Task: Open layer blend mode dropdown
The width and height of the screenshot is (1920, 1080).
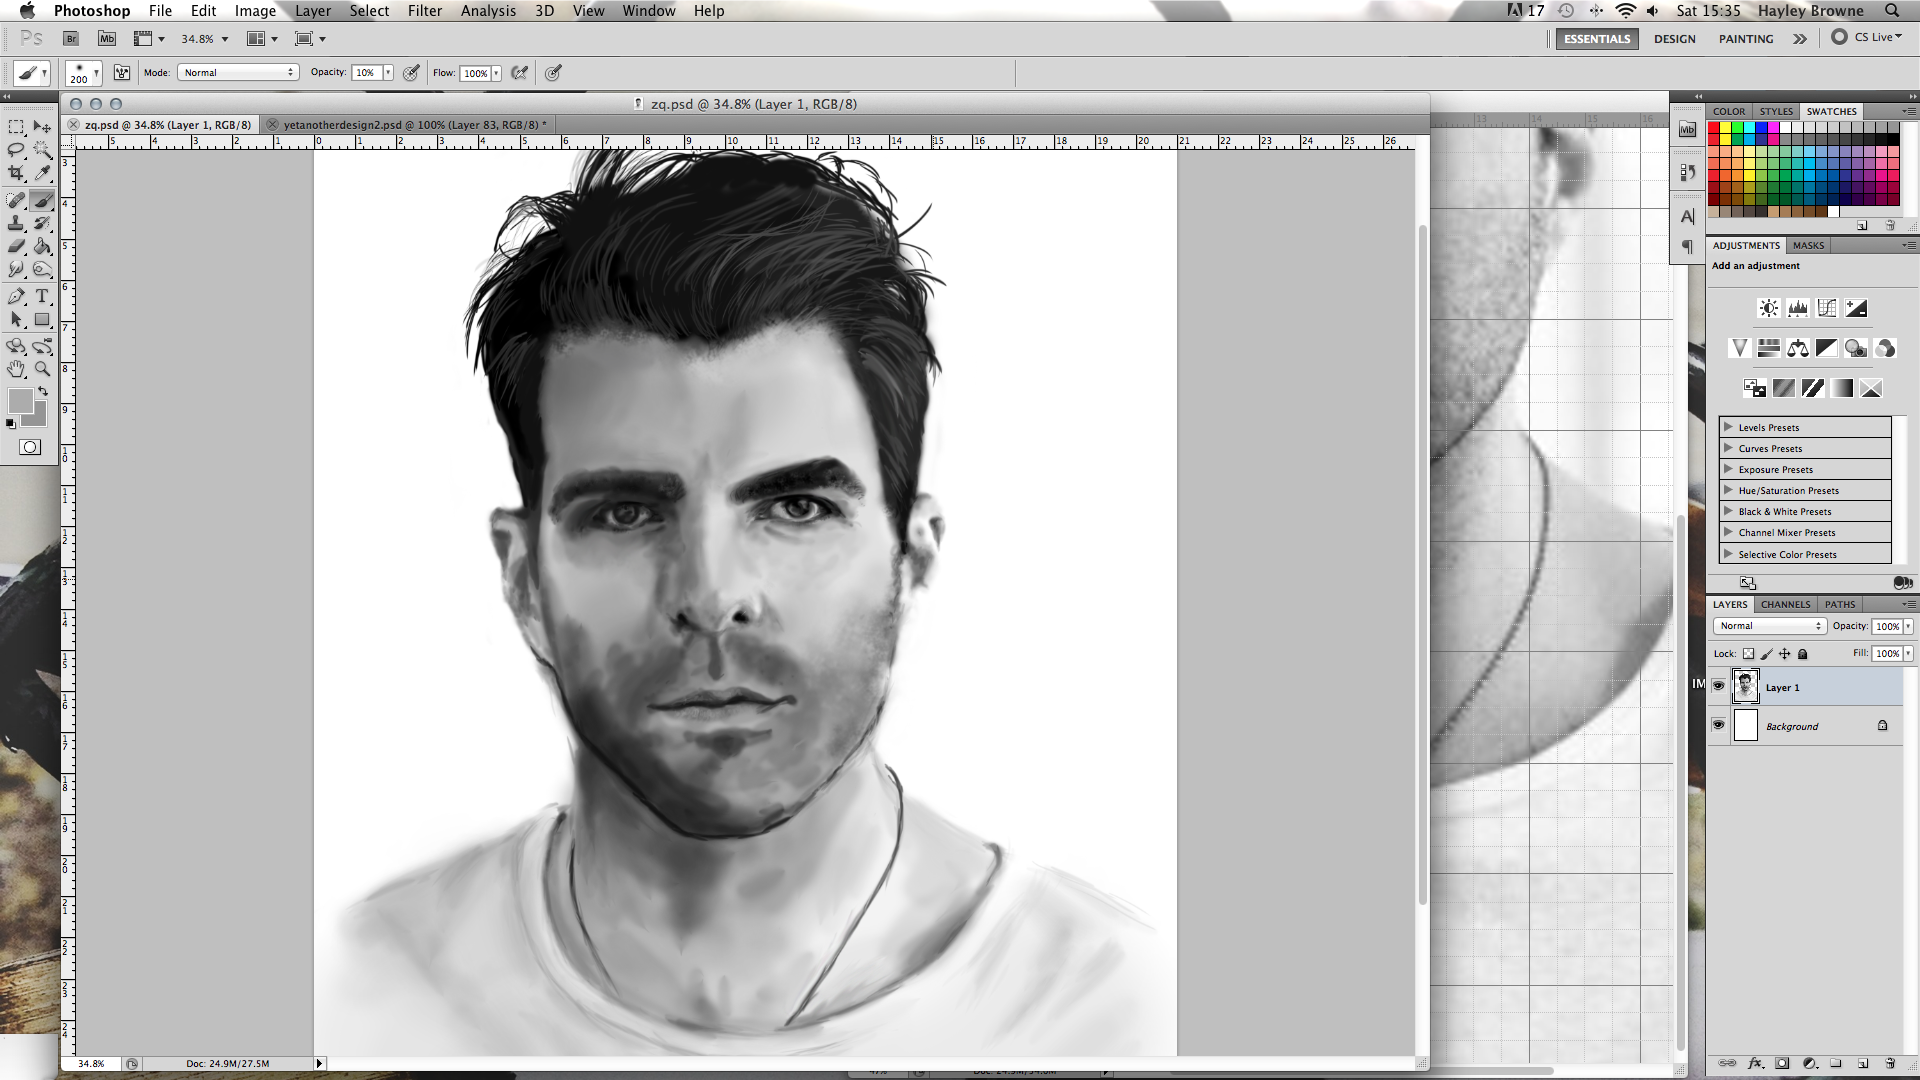Action: click(x=1769, y=626)
